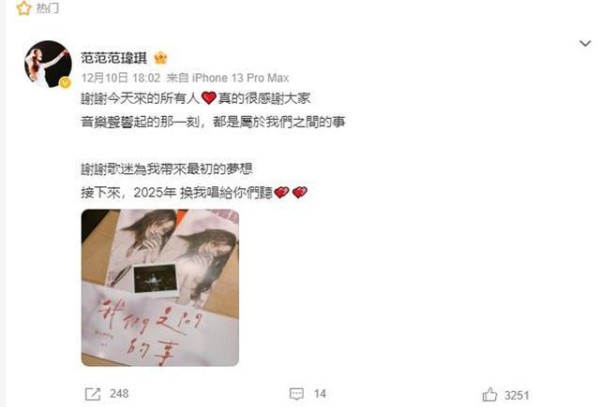
Task: Open the comments speech bubble icon
Action: 297,394
